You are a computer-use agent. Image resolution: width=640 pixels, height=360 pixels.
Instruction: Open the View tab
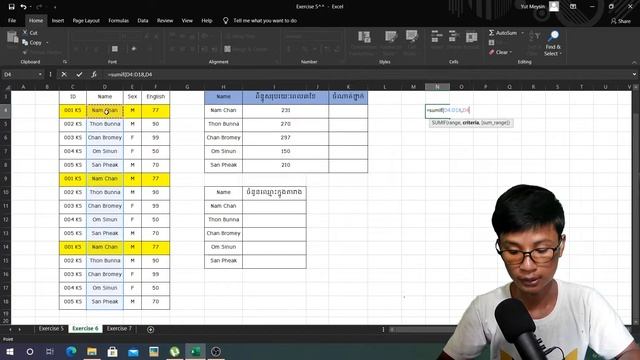tap(187, 20)
